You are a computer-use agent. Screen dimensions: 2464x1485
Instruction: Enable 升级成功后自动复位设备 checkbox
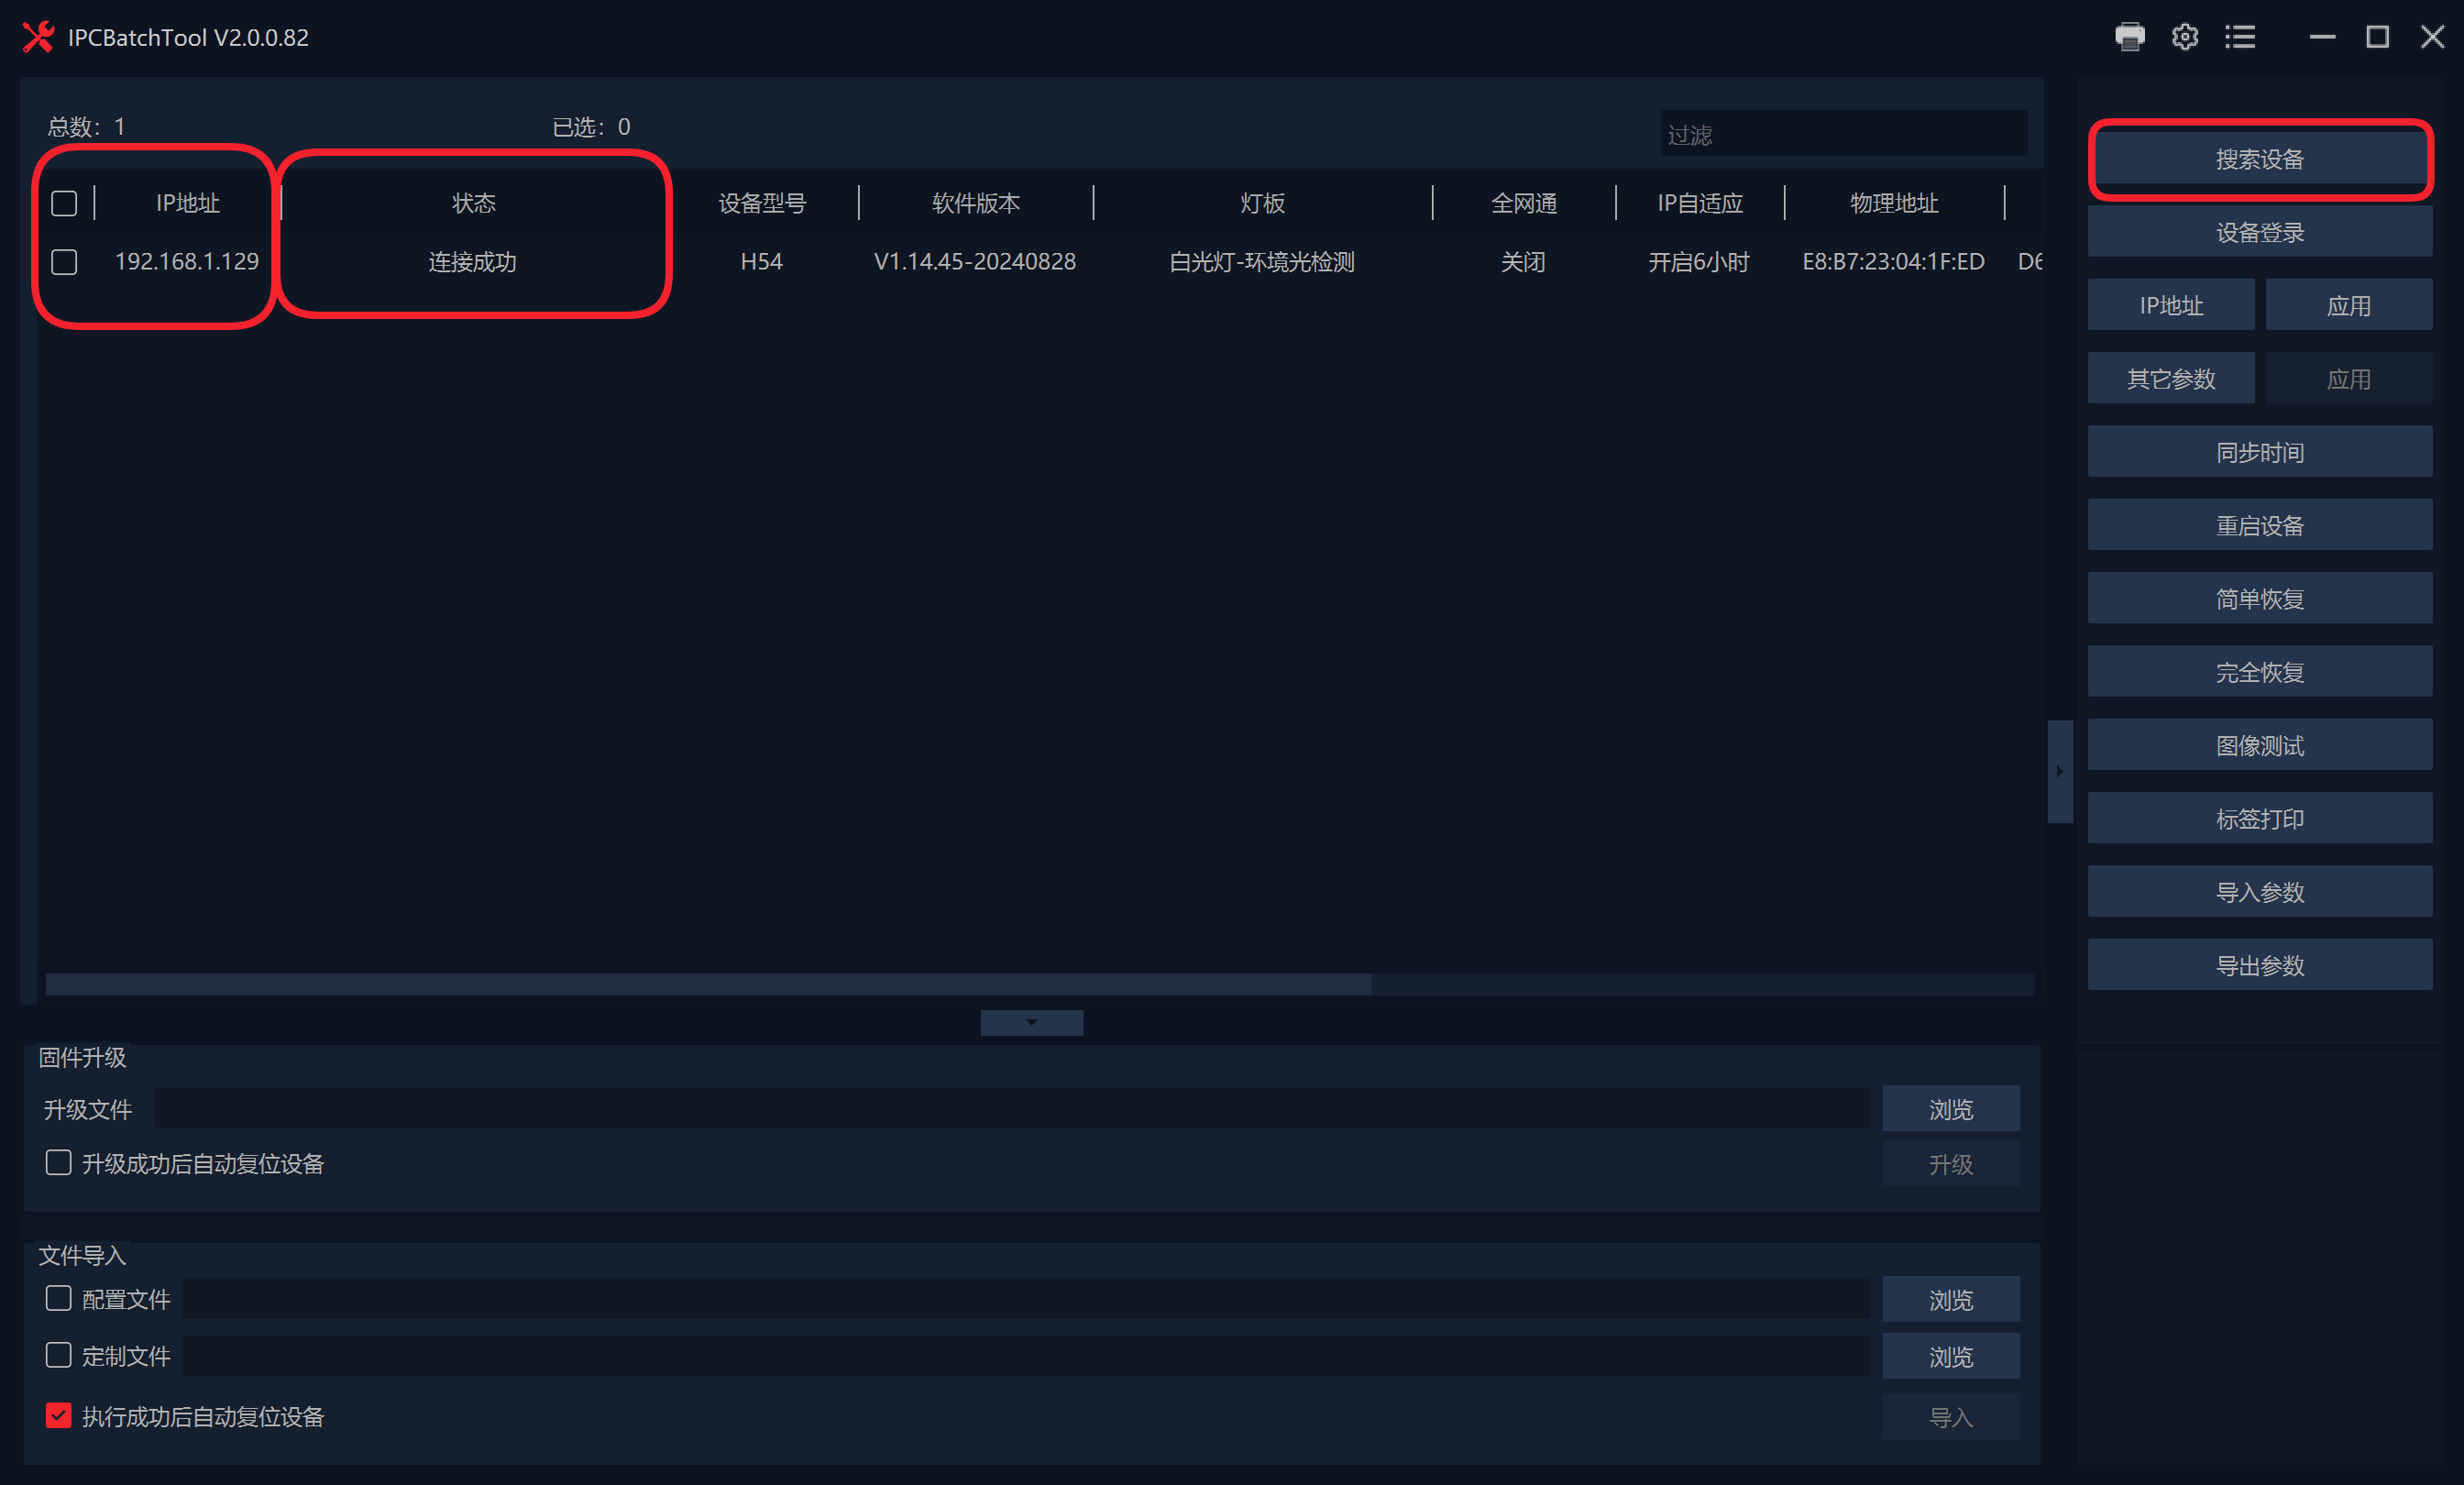58,1162
